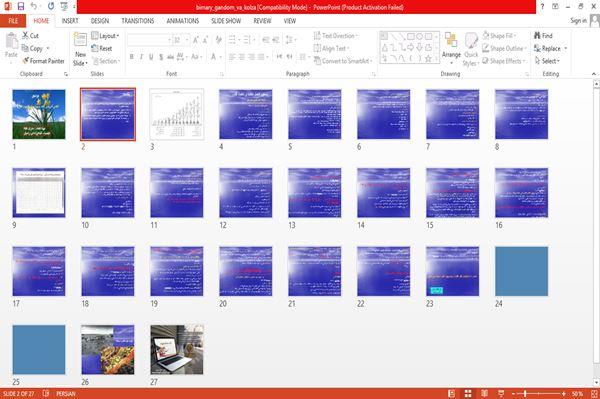
Task: Open the FILE menu tab
Action: pos(13,21)
